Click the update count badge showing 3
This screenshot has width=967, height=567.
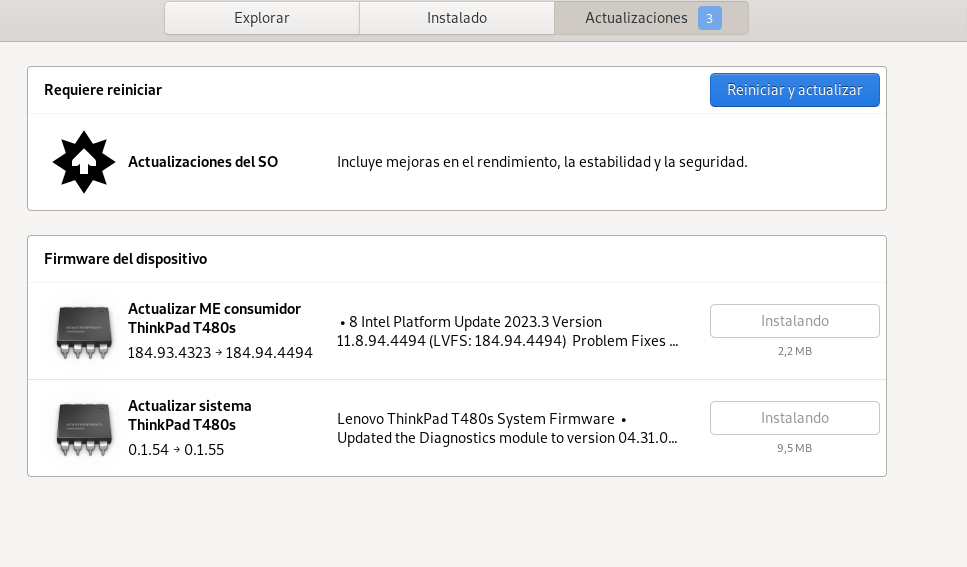click(709, 18)
